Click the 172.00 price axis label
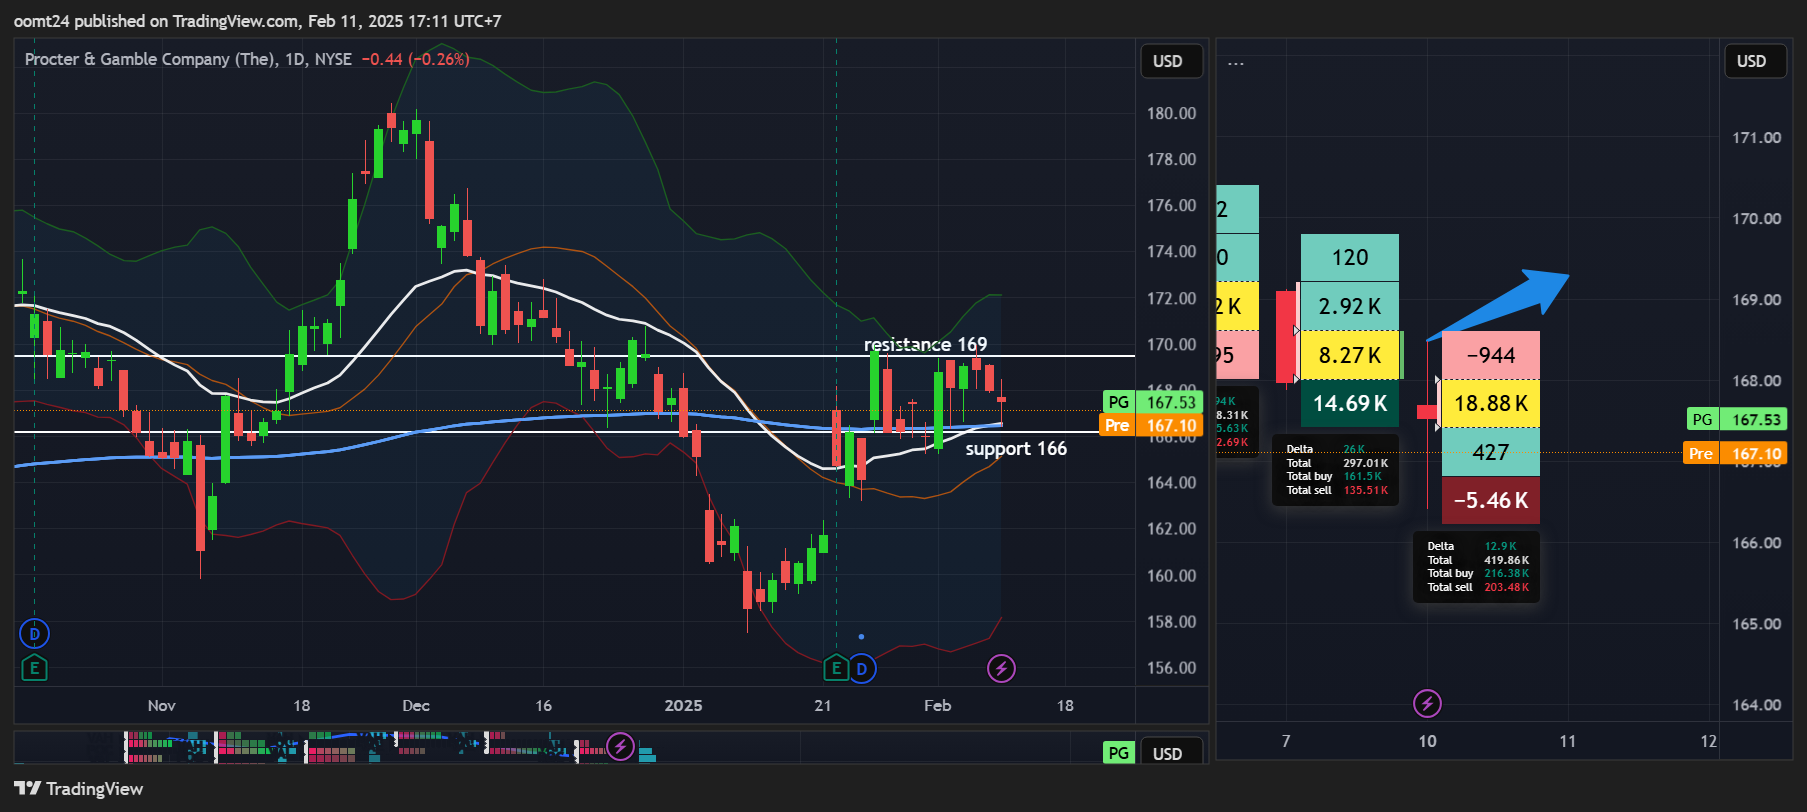This screenshot has width=1807, height=812. point(1171,298)
